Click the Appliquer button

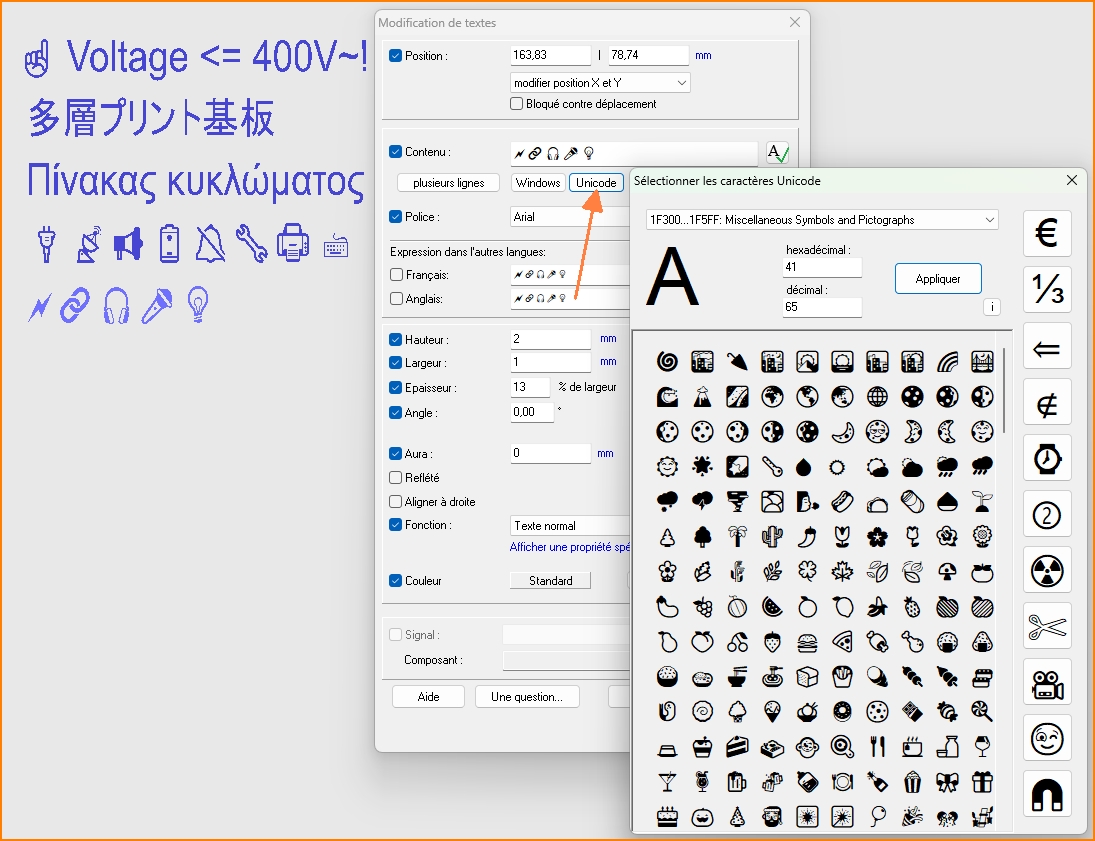938,279
